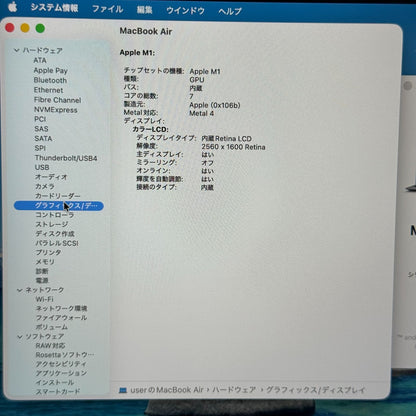Select カードリーダー in the sidebar
416x416 pixels.
pos(58,196)
